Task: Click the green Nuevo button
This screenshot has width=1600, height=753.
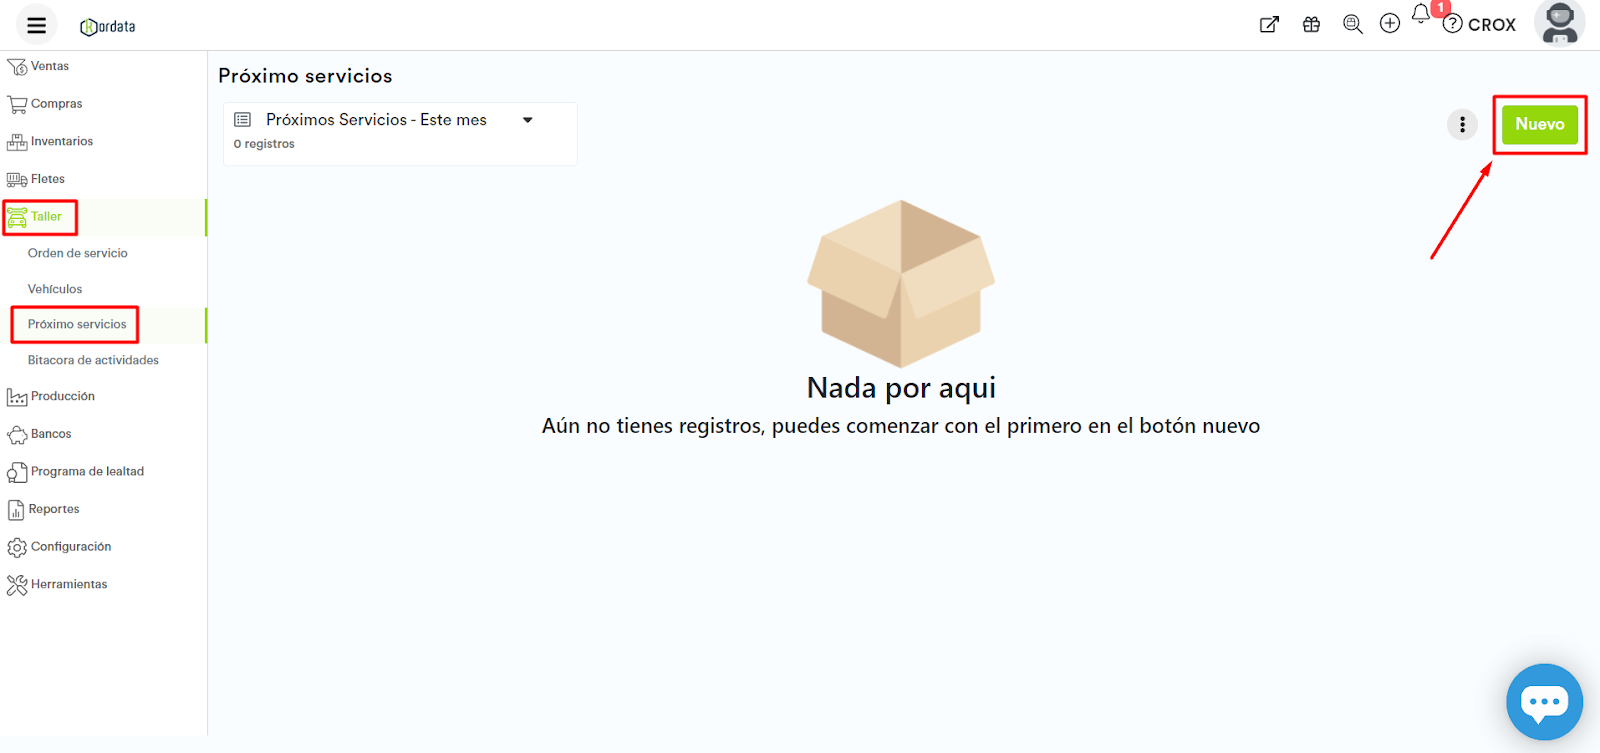Action: (1539, 125)
